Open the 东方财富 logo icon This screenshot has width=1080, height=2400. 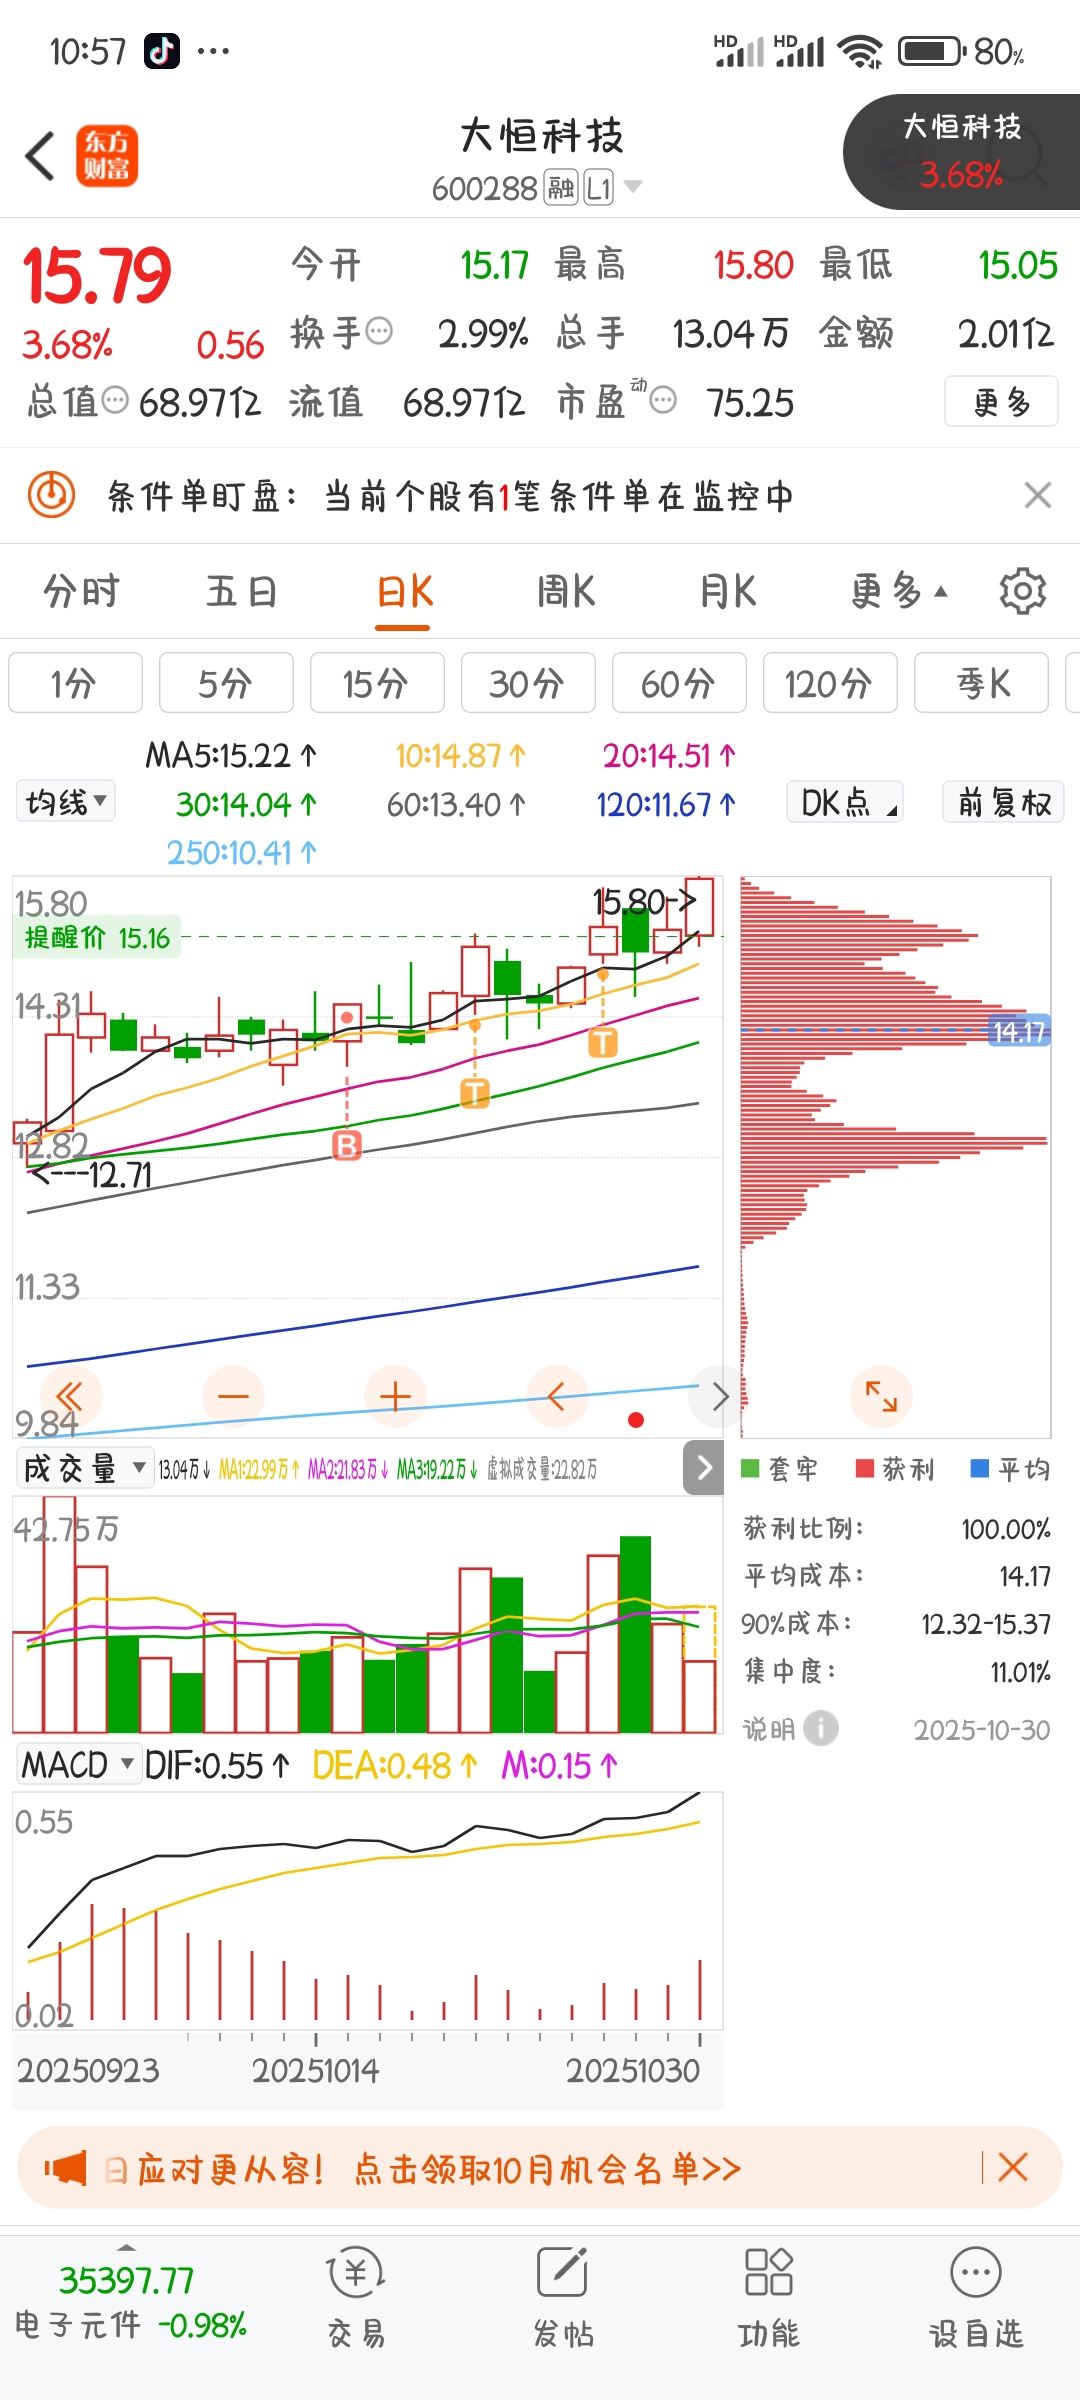pos(107,156)
